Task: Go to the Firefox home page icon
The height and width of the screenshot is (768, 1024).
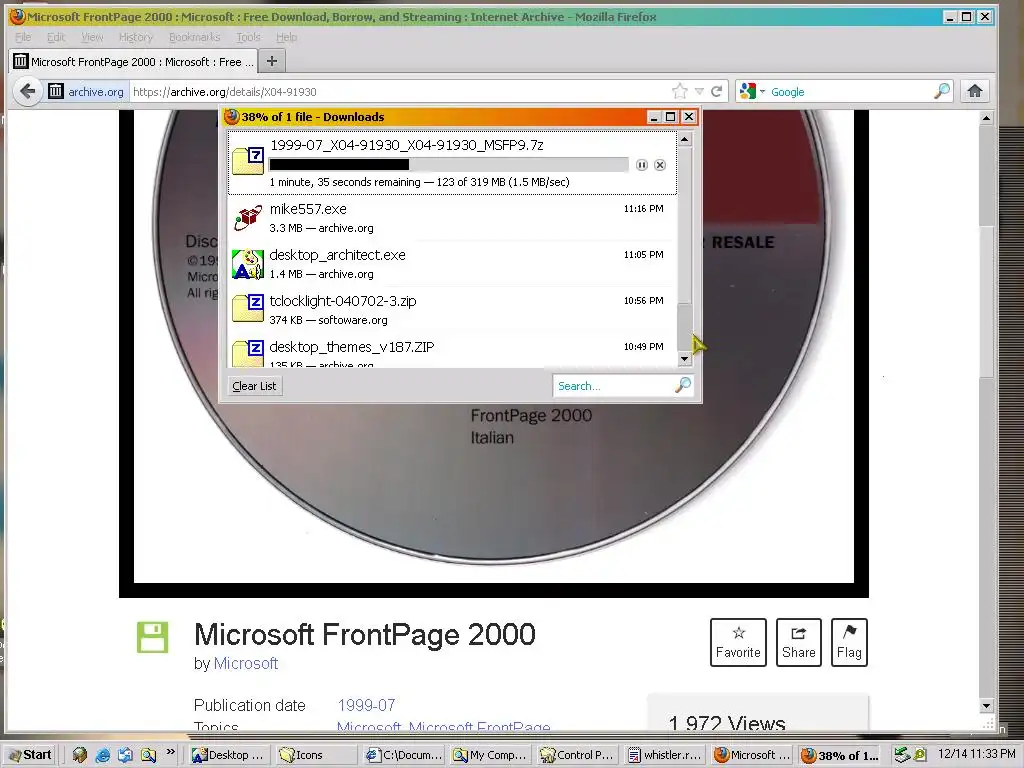Action: [975, 91]
